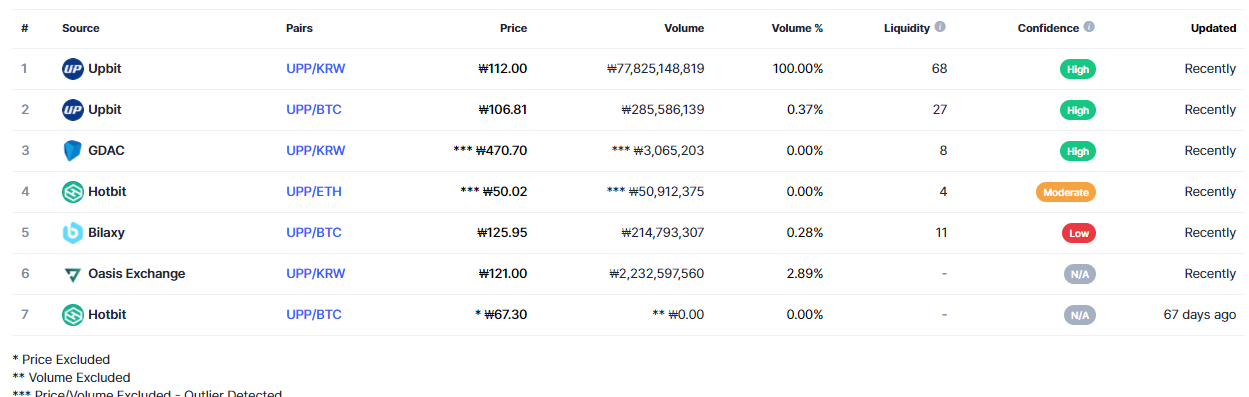This screenshot has height=397, width=1249.
Task: Open the UPP/KRW pair on Upbit
Action: (315, 69)
